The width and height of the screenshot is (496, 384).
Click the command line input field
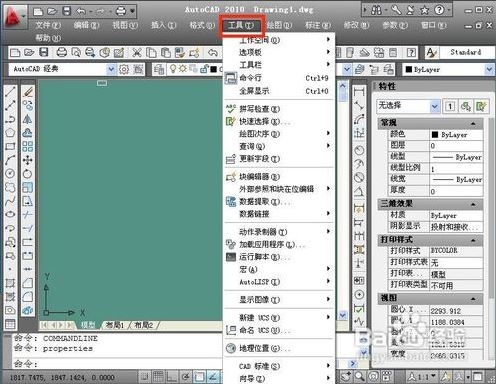117,363
